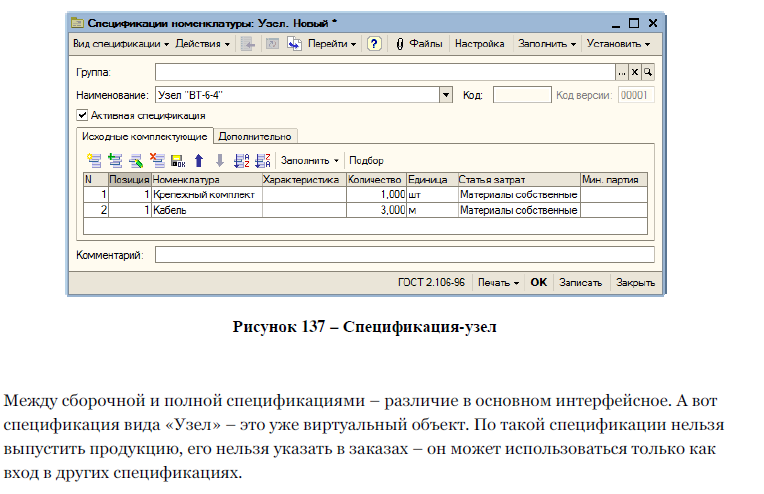The height and width of the screenshot is (494, 764).
Task: Open the Печать dropdown menu
Action: click(x=498, y=283)
